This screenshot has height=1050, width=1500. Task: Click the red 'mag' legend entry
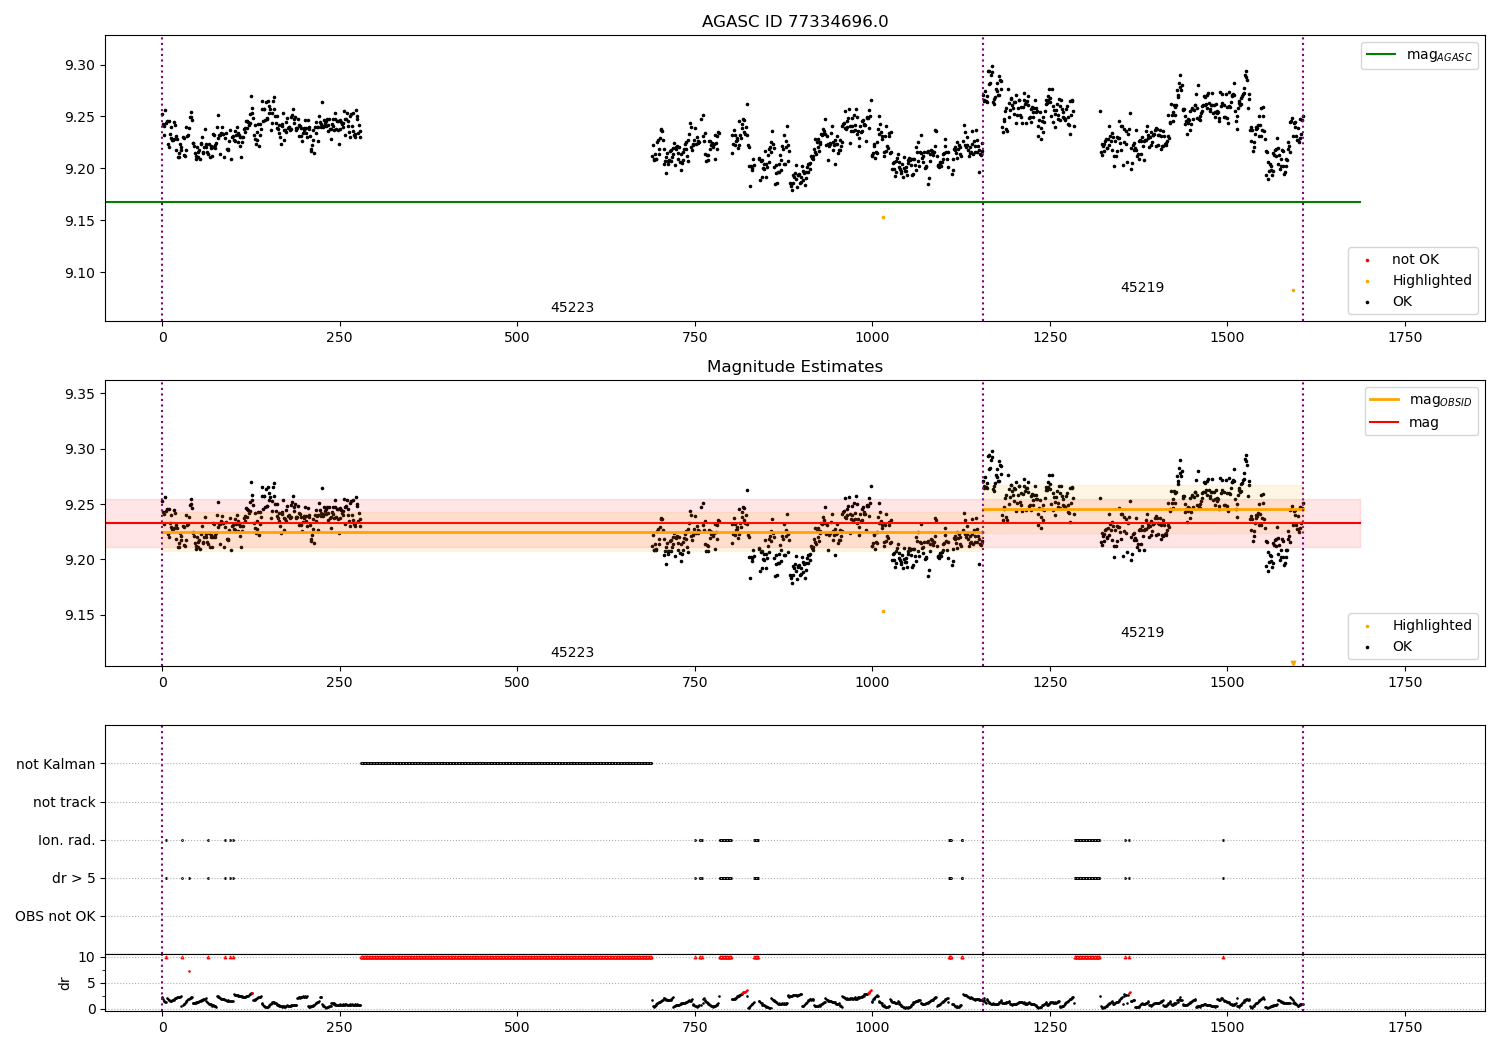coord(1405,423)
